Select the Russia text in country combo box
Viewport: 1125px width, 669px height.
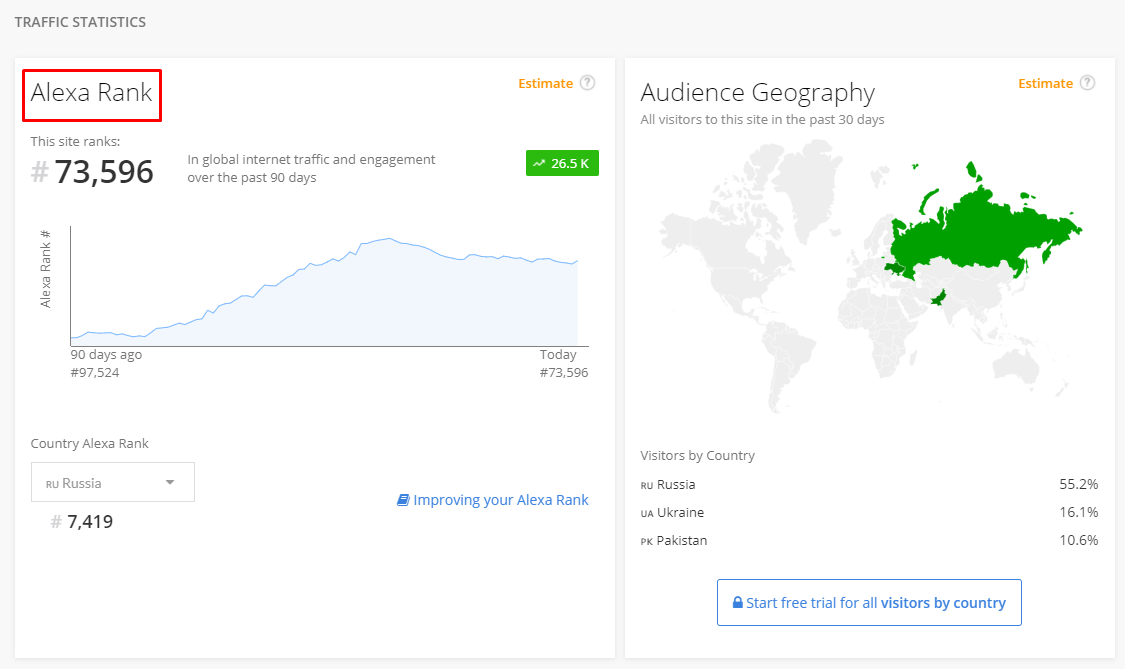pos(81,483)
